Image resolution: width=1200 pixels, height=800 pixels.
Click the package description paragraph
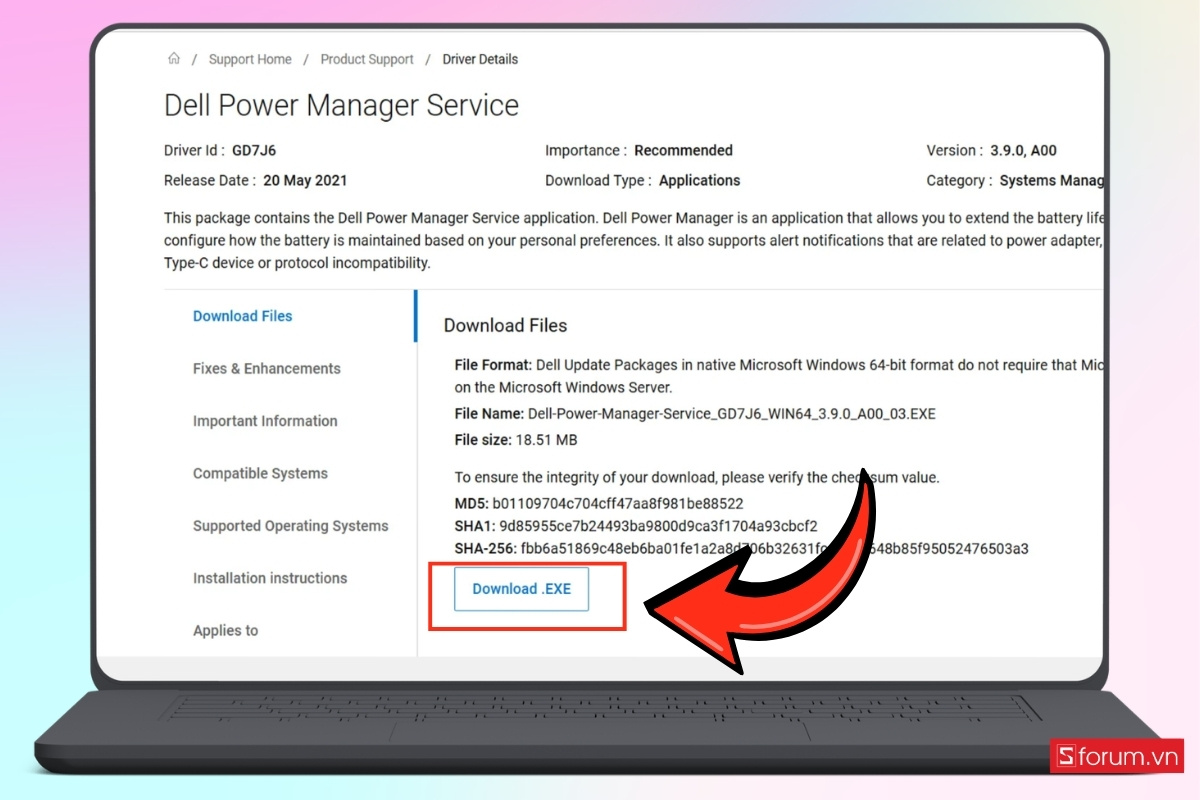[633, 240]
